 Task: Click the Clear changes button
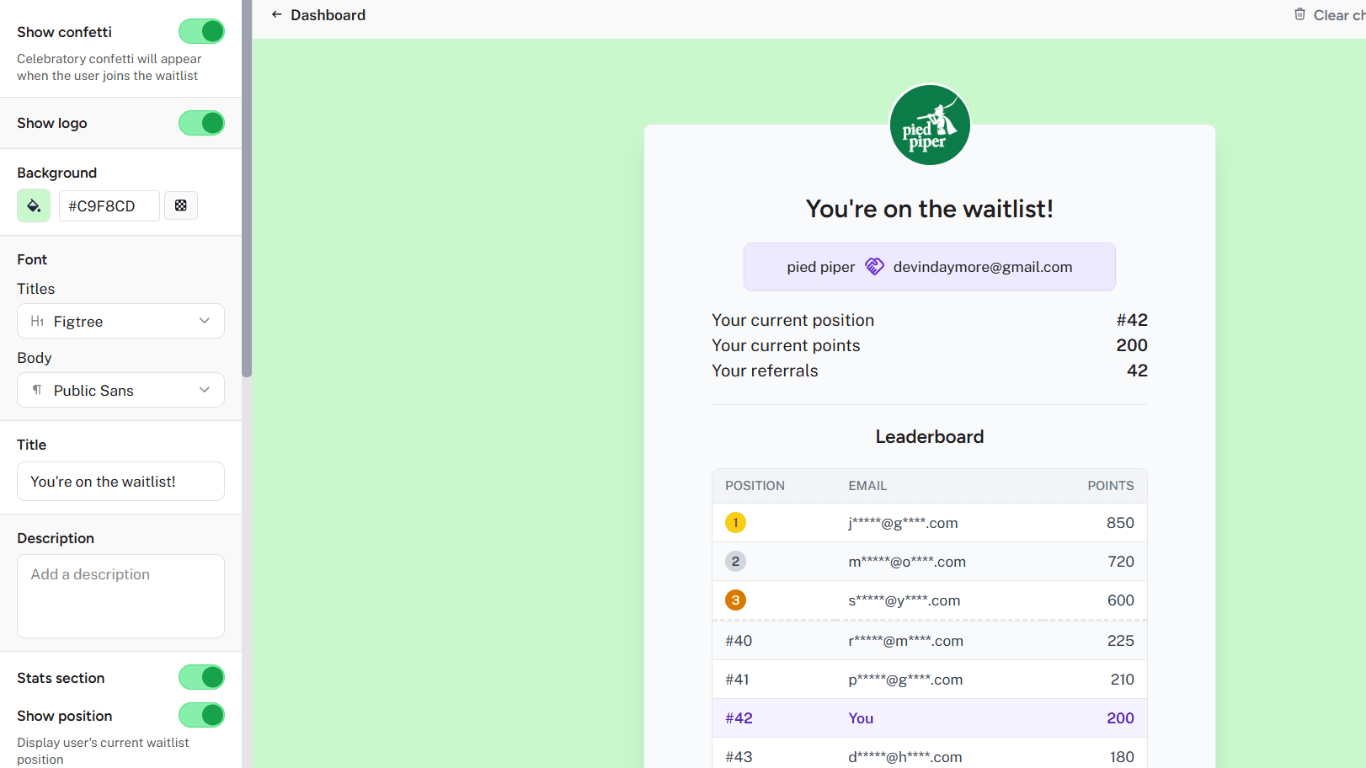pos(1329,15)
